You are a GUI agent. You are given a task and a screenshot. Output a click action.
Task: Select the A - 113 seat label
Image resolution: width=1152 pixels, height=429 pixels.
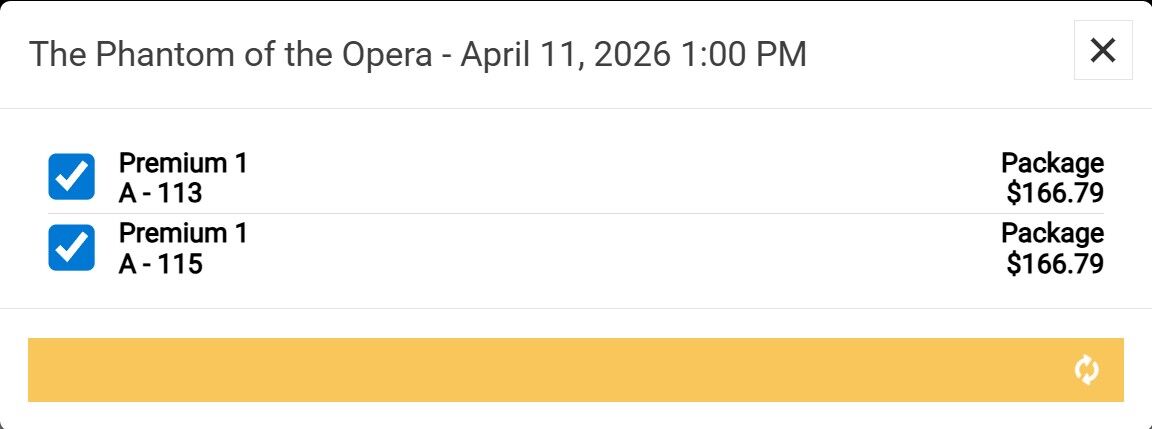click(x=160, y=193)
